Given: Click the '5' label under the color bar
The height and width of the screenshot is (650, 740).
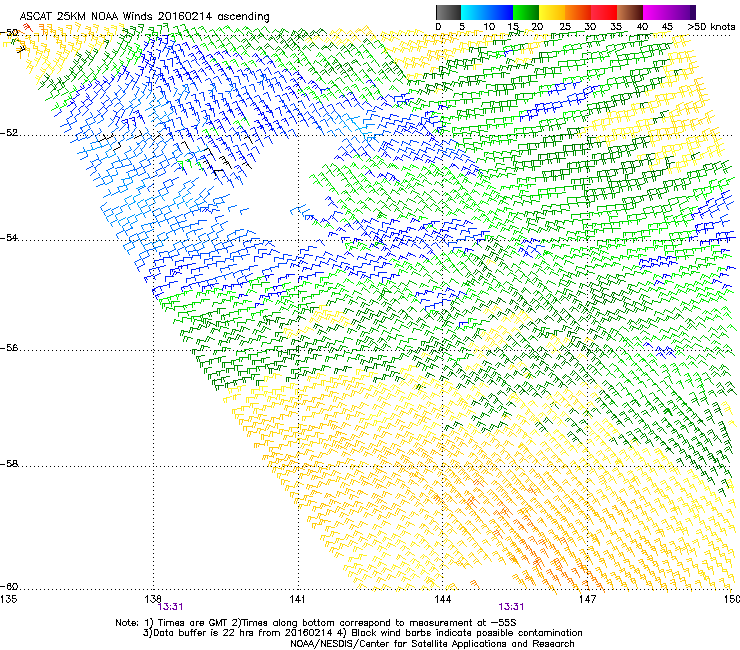Looking at the screenshot, I should 462,27.
